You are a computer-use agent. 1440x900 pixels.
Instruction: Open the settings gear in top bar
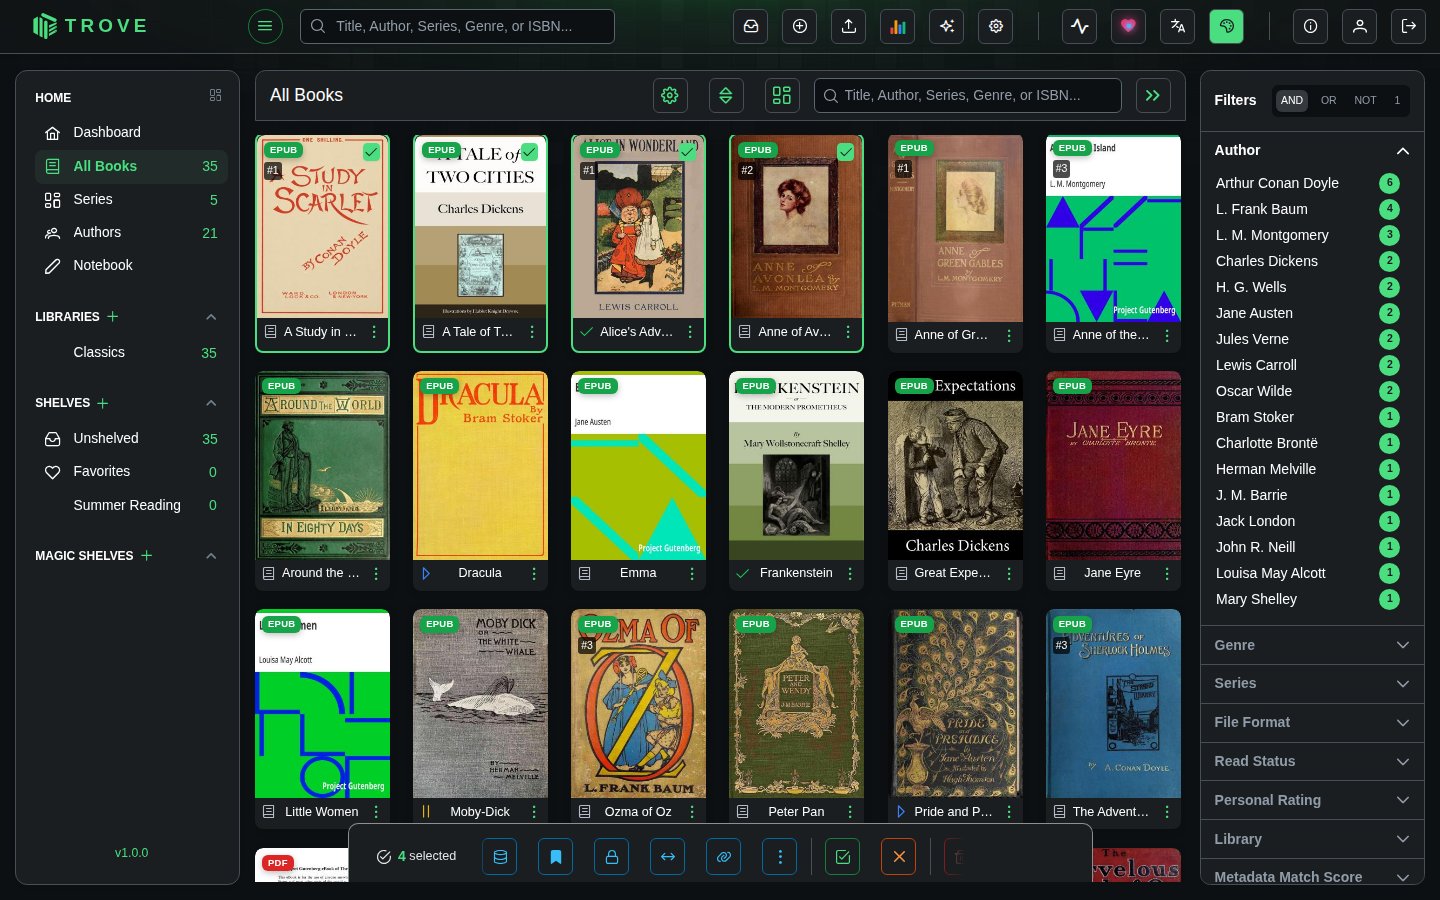[x=996, y=27]
